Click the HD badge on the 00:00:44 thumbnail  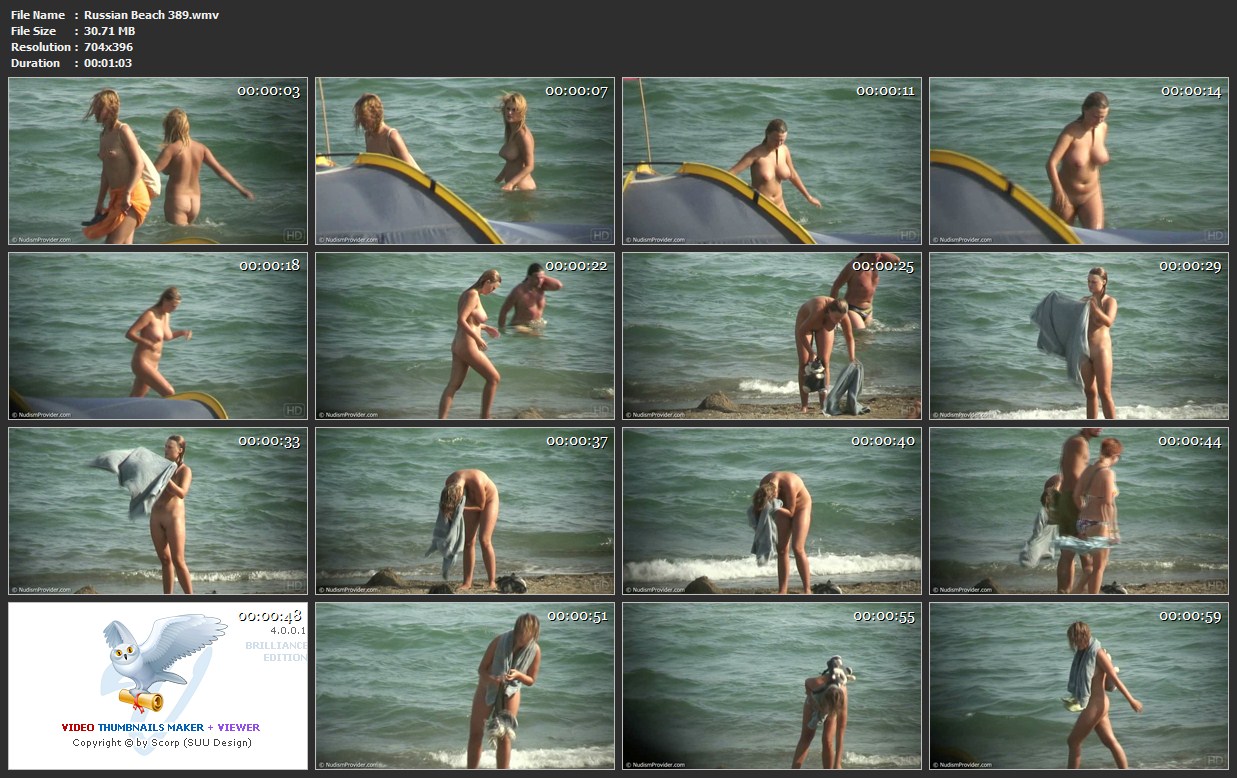tap(1214, 586)
